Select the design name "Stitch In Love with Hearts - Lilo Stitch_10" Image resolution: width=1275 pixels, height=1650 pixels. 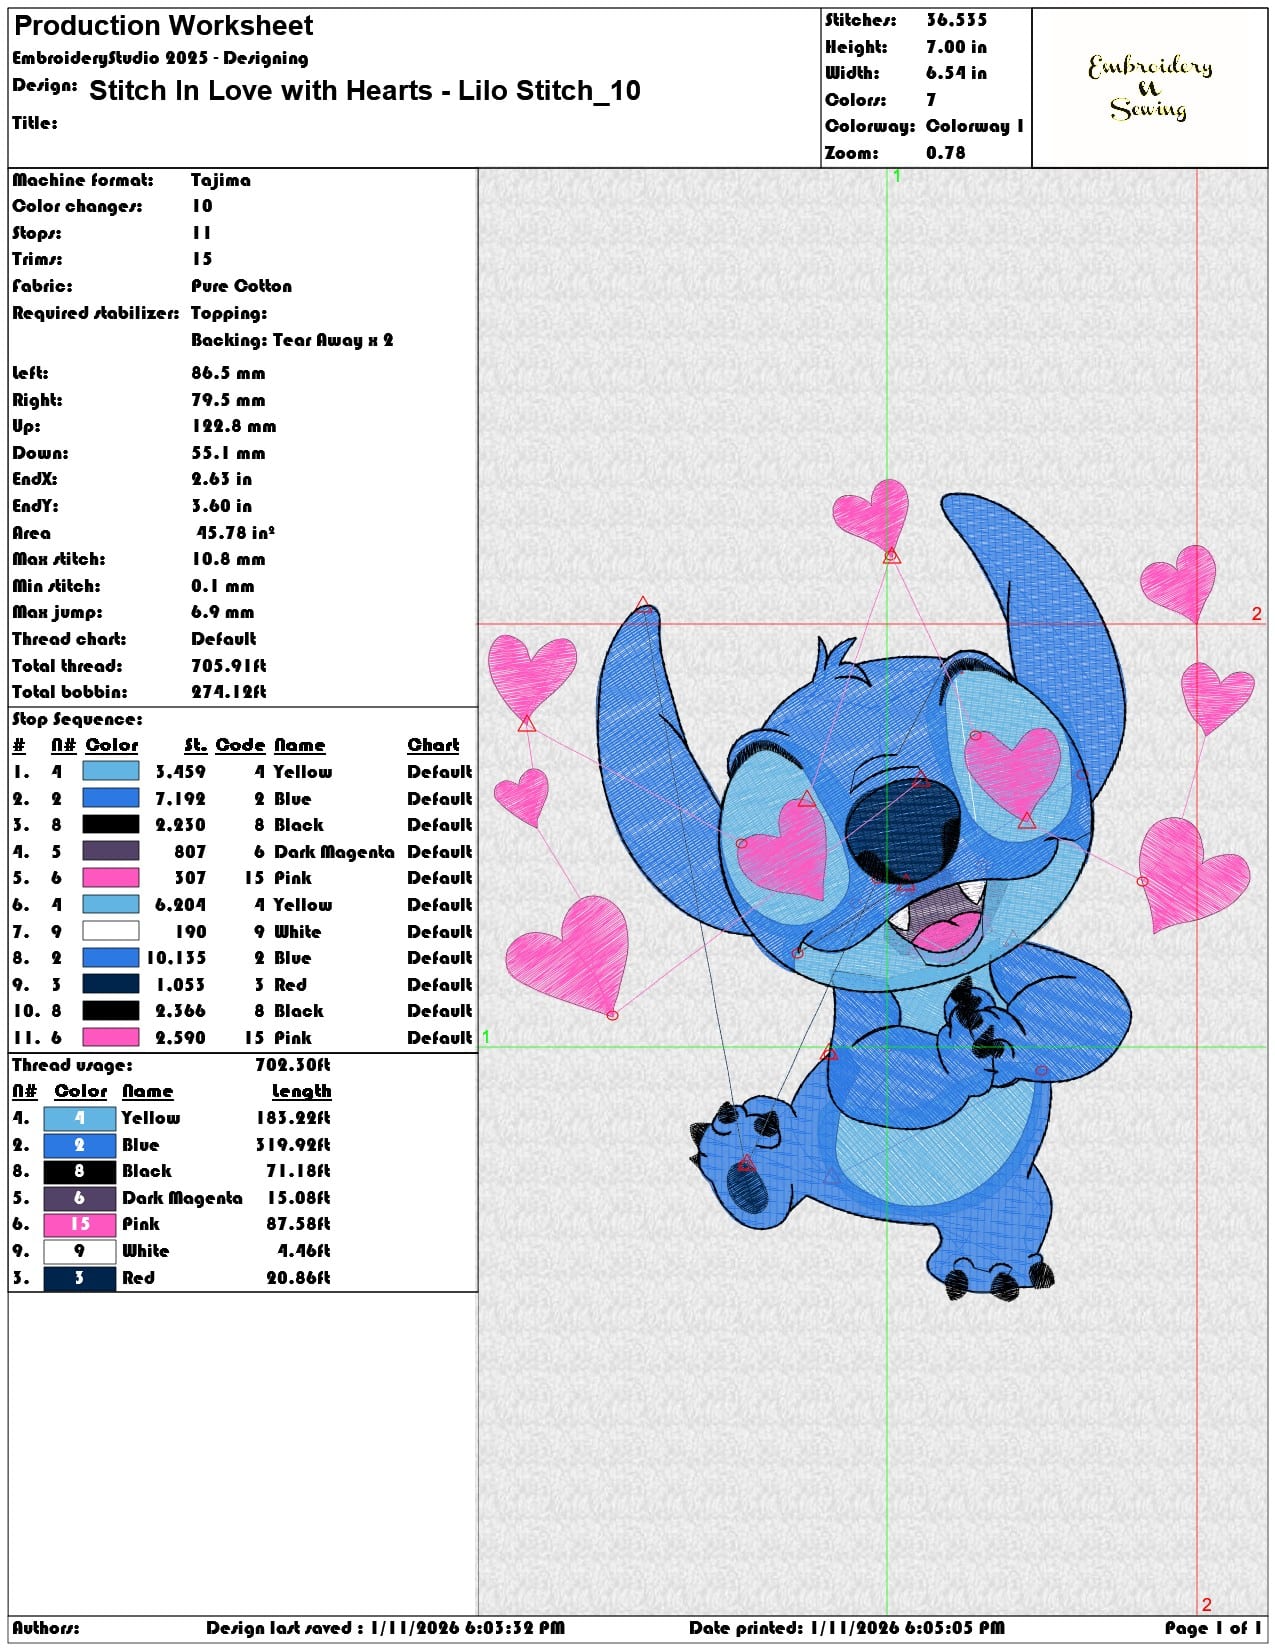(365, 91)
